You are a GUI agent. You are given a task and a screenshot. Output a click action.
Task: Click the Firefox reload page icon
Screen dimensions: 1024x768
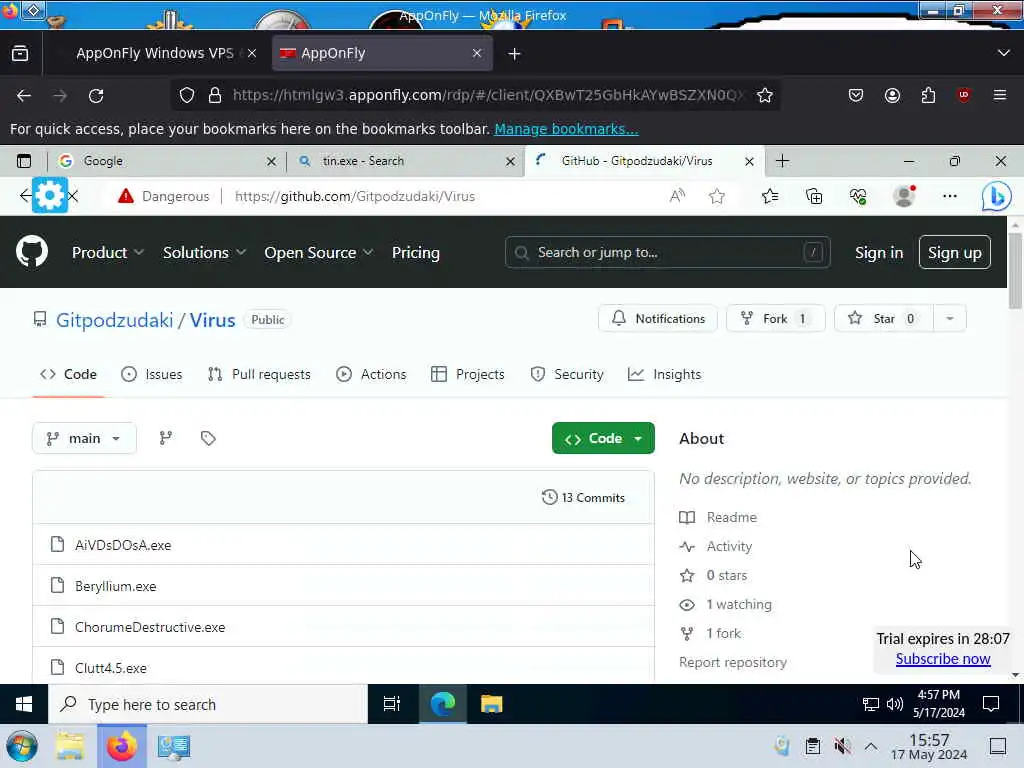(x=96, y=96)
